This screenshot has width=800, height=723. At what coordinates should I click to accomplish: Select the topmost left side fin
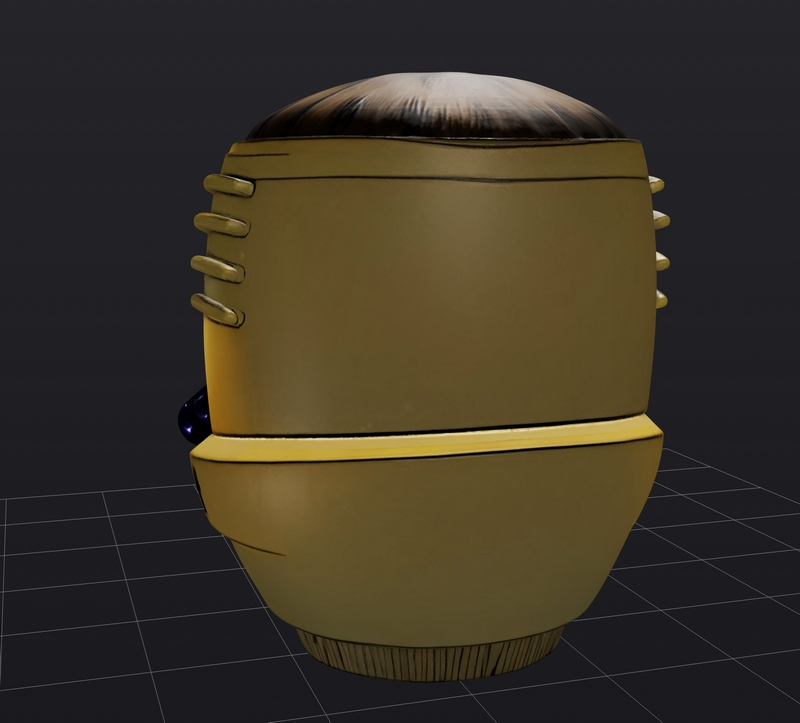[228, 185]
